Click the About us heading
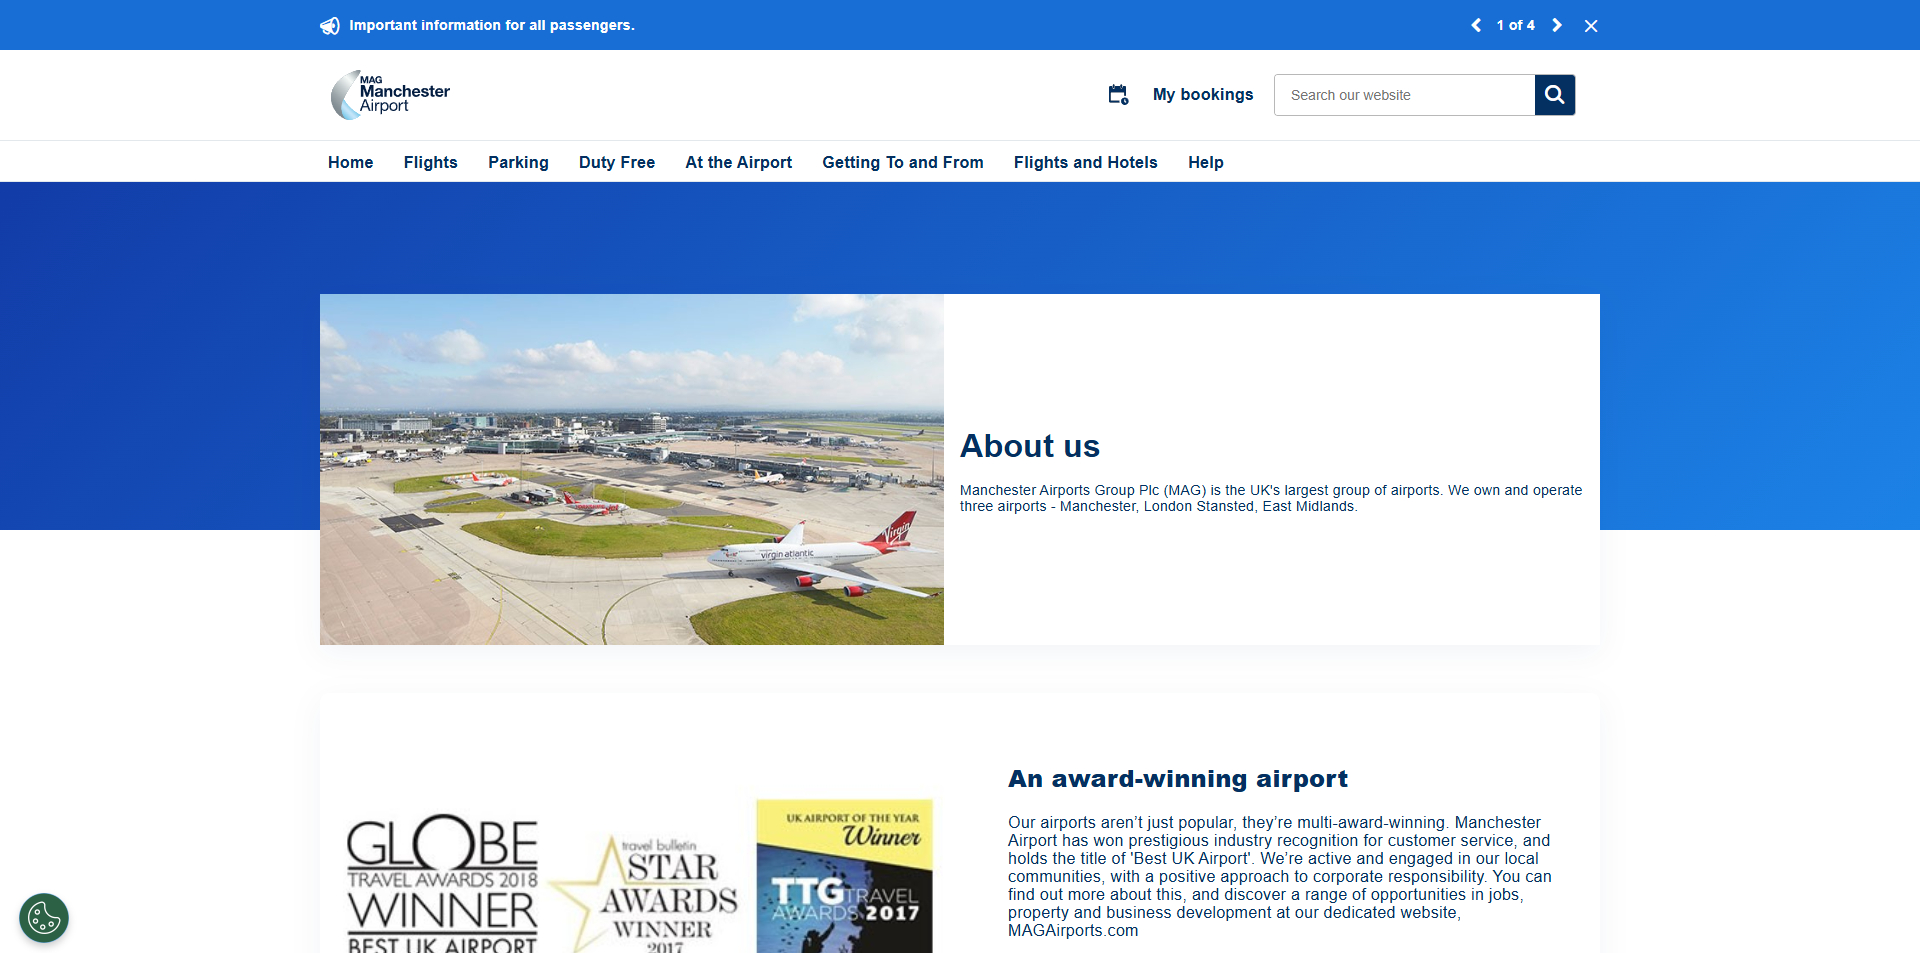Screen dimensions: 1920x953 click(1030, 446)
